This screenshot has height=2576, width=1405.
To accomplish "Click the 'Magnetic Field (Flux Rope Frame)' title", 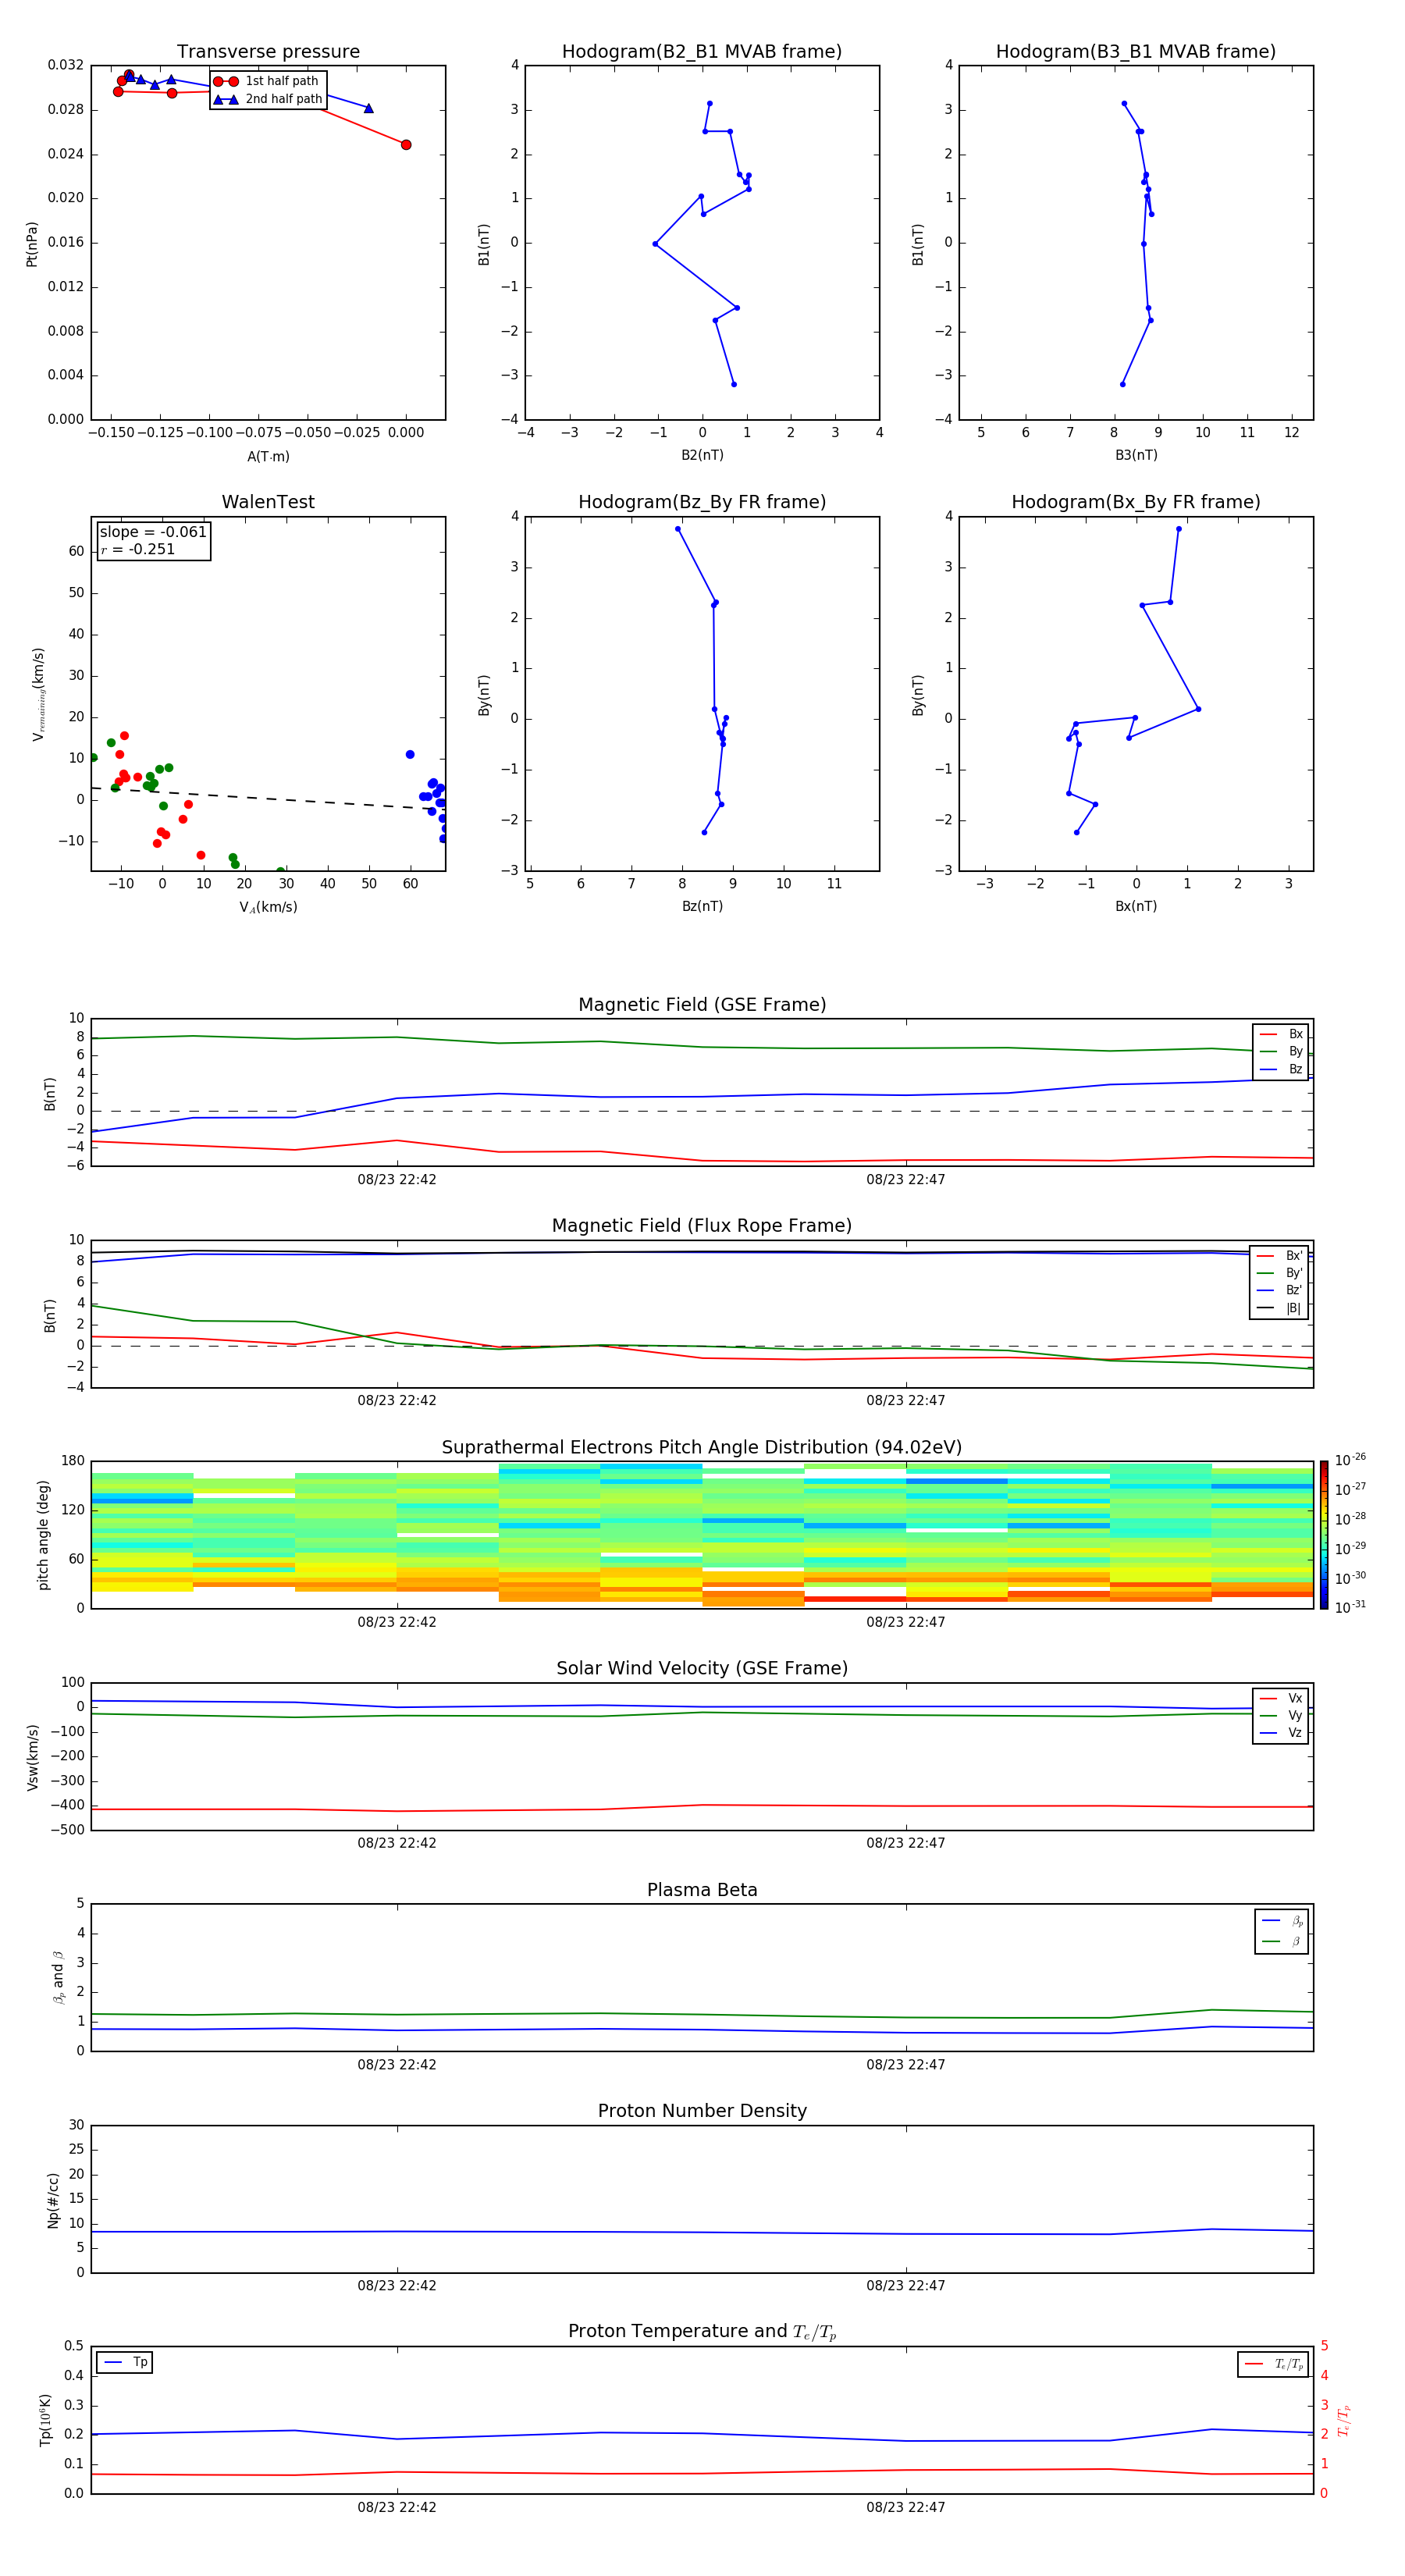I will click(702, 1226).
